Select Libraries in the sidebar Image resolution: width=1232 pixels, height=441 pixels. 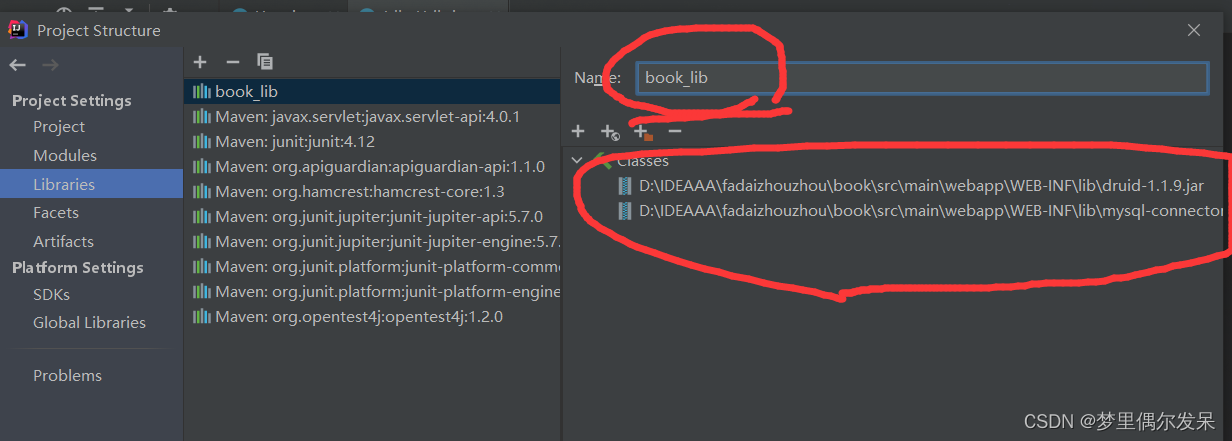(x=64, y=185)
